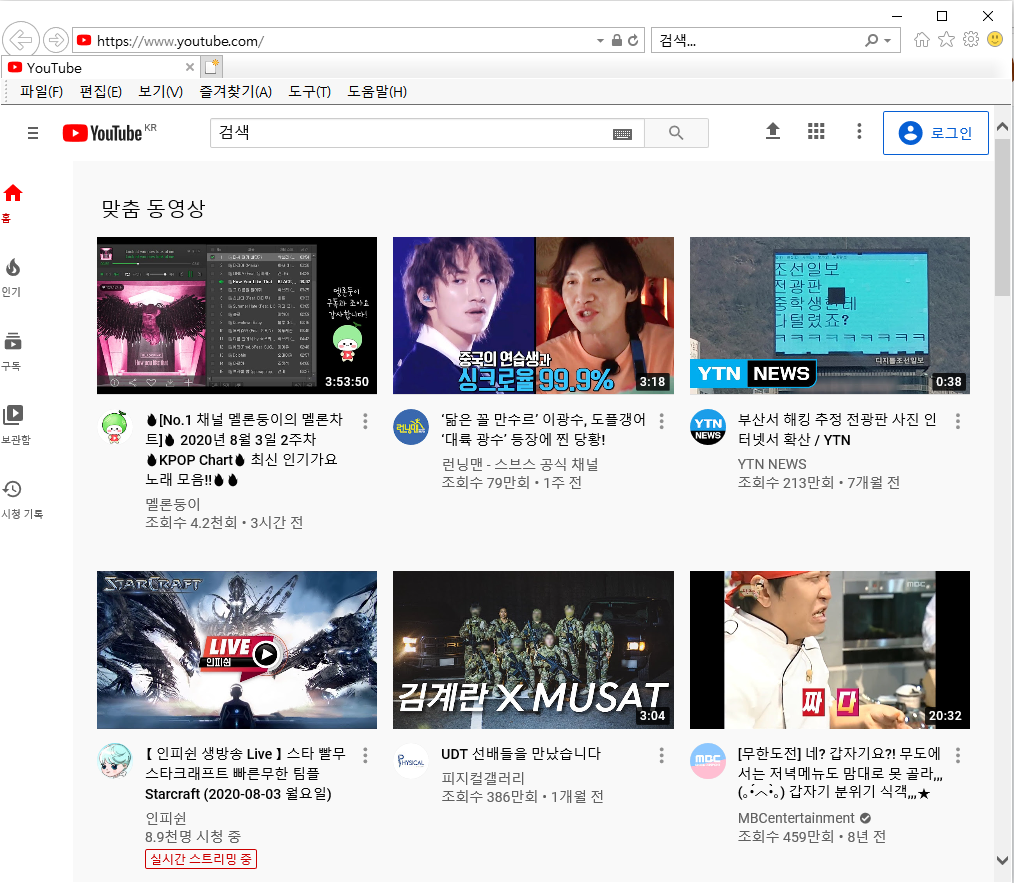The height and width of the screenshot is (883, 1014).
Task: Open the StarCraft LIVE stream thumbnail
Action: [237, 650]
